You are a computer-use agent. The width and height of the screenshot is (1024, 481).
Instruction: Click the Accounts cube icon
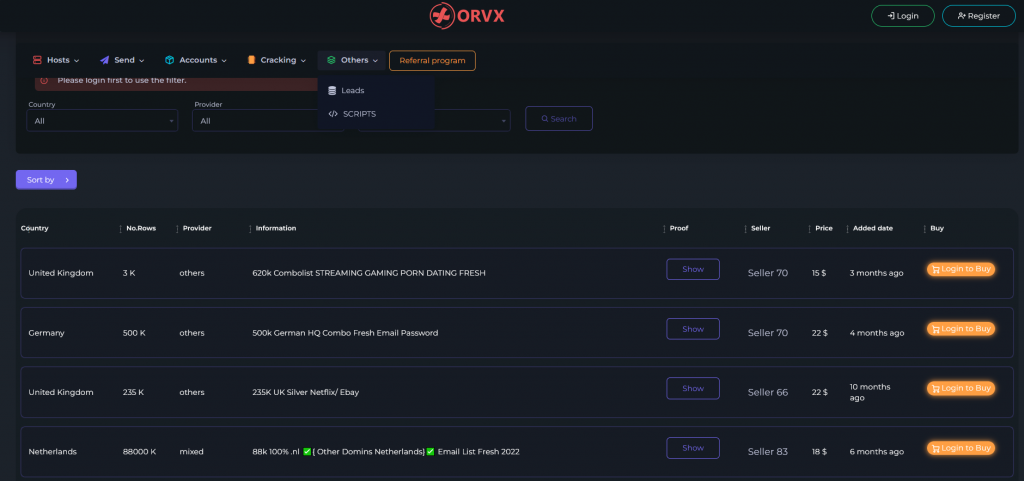[169, 60]
